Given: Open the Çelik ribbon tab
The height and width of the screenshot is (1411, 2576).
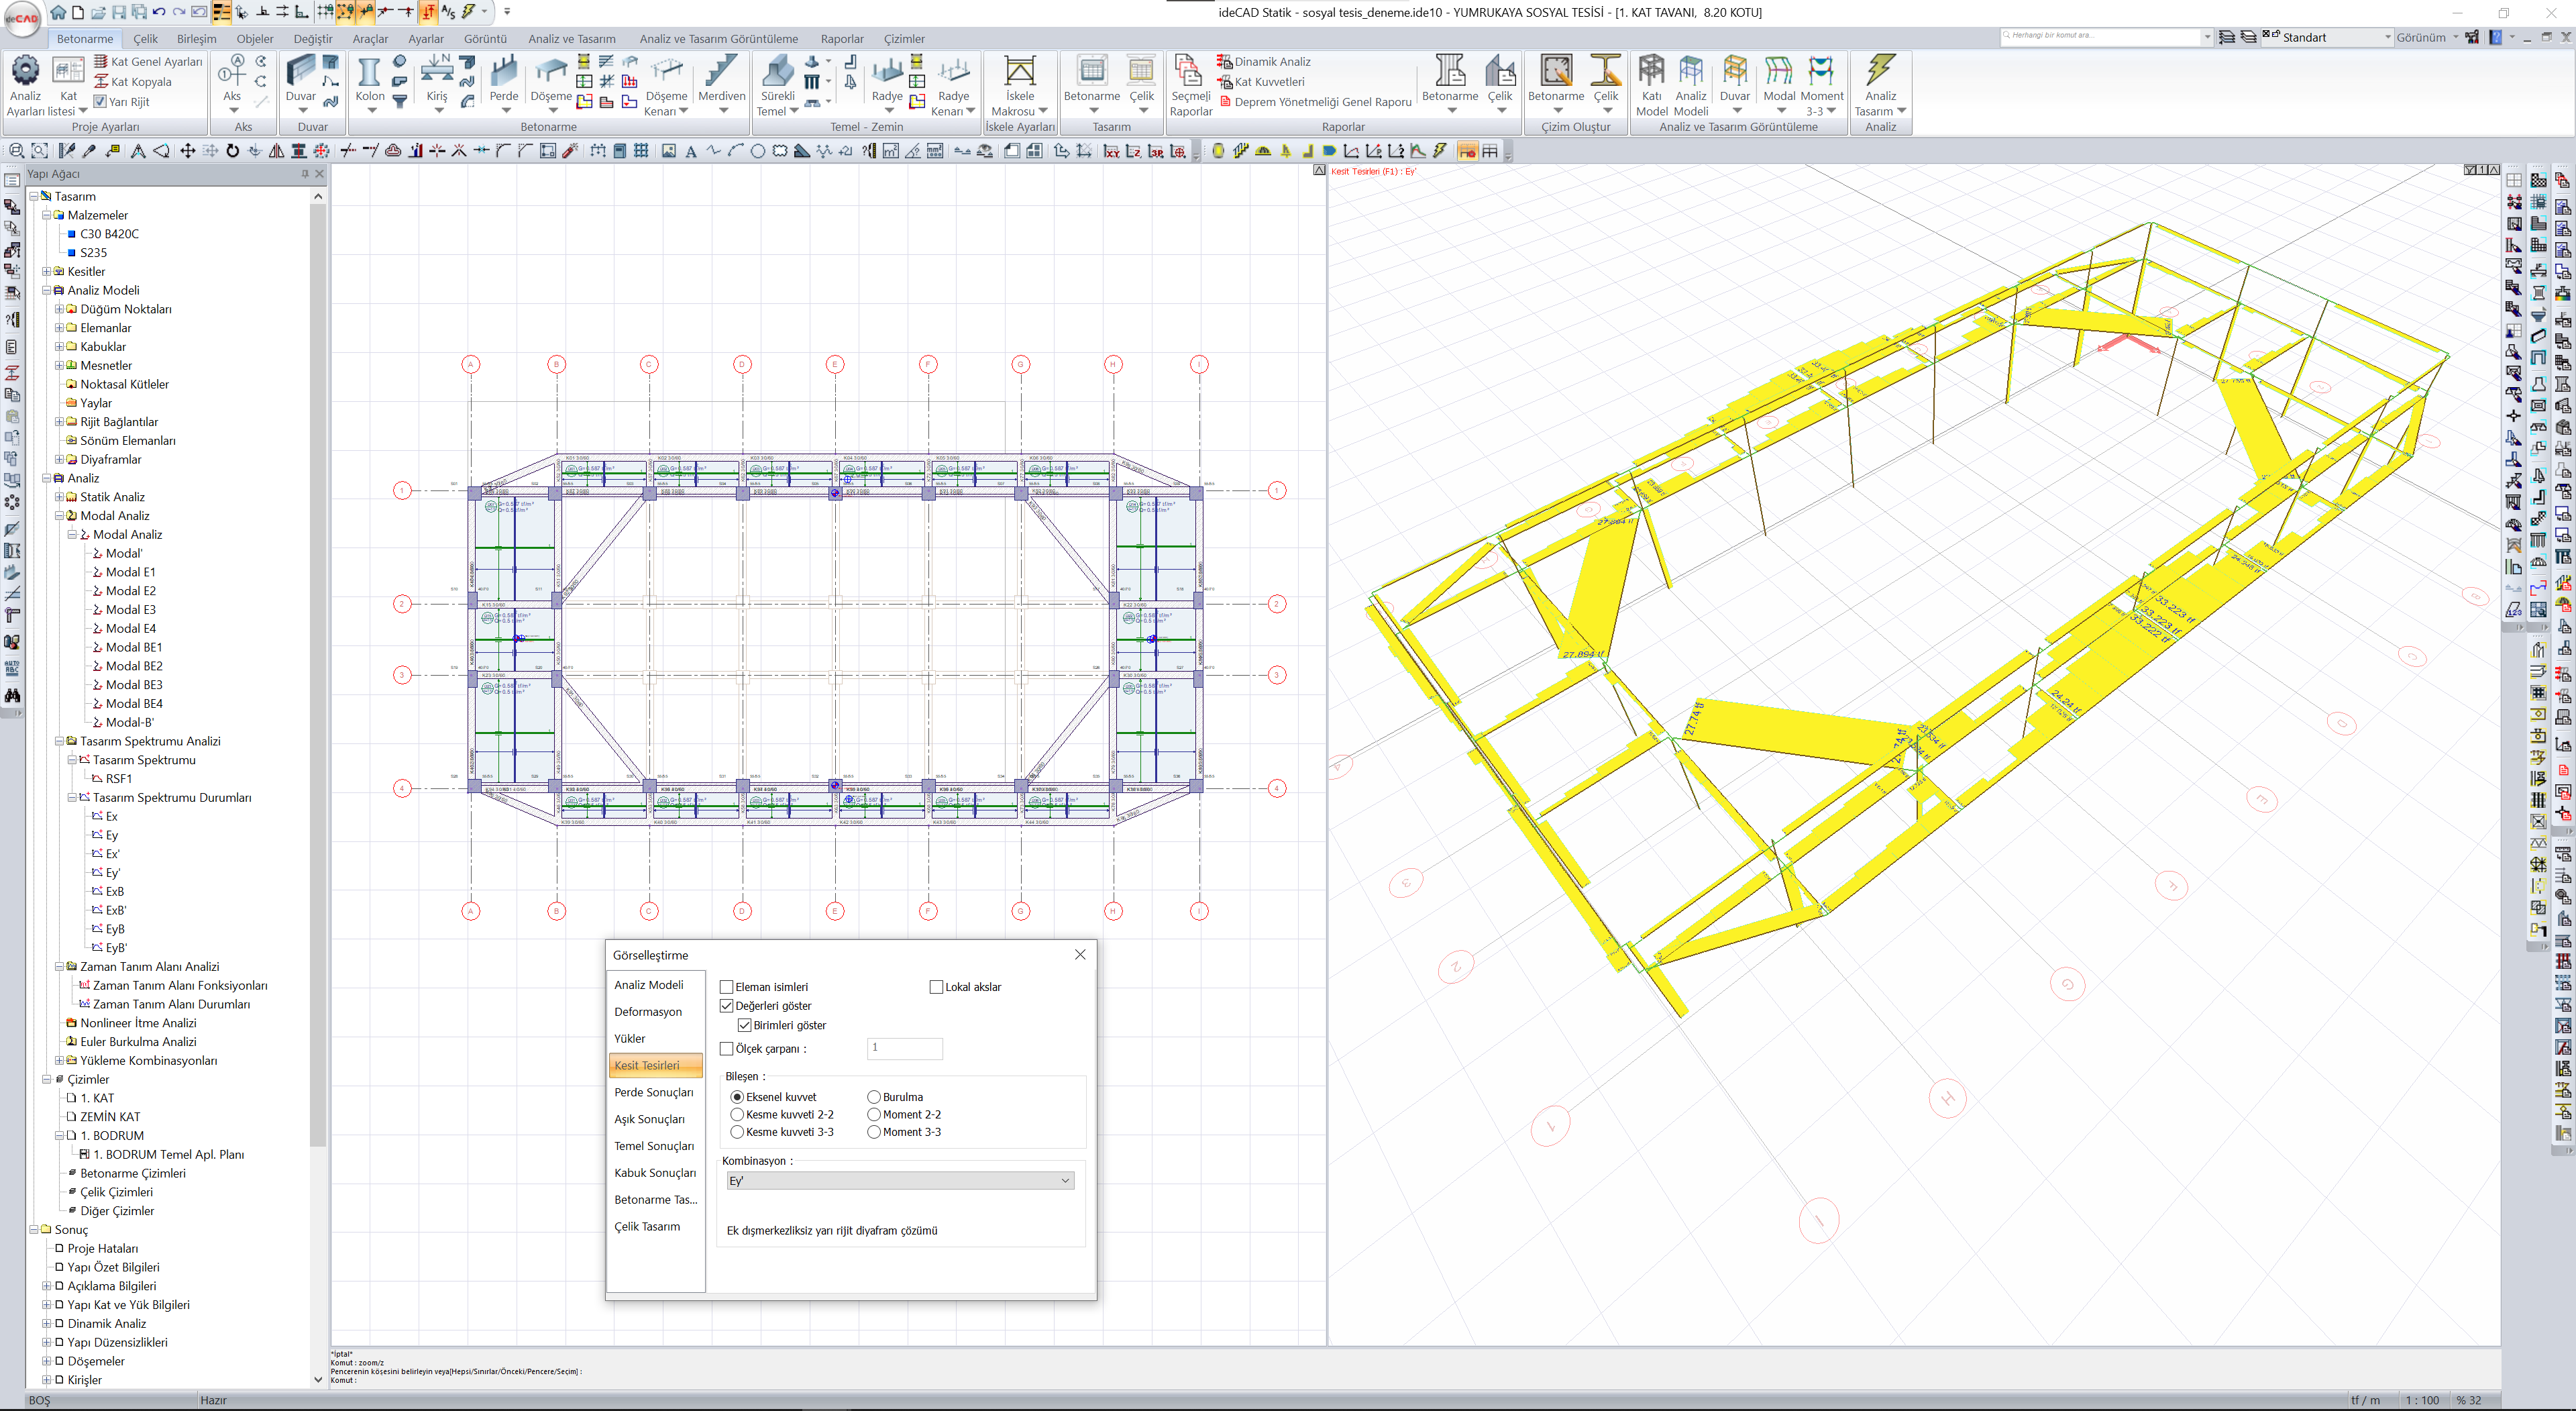Looking at the screenshot, I should click(x=146, y=39).
